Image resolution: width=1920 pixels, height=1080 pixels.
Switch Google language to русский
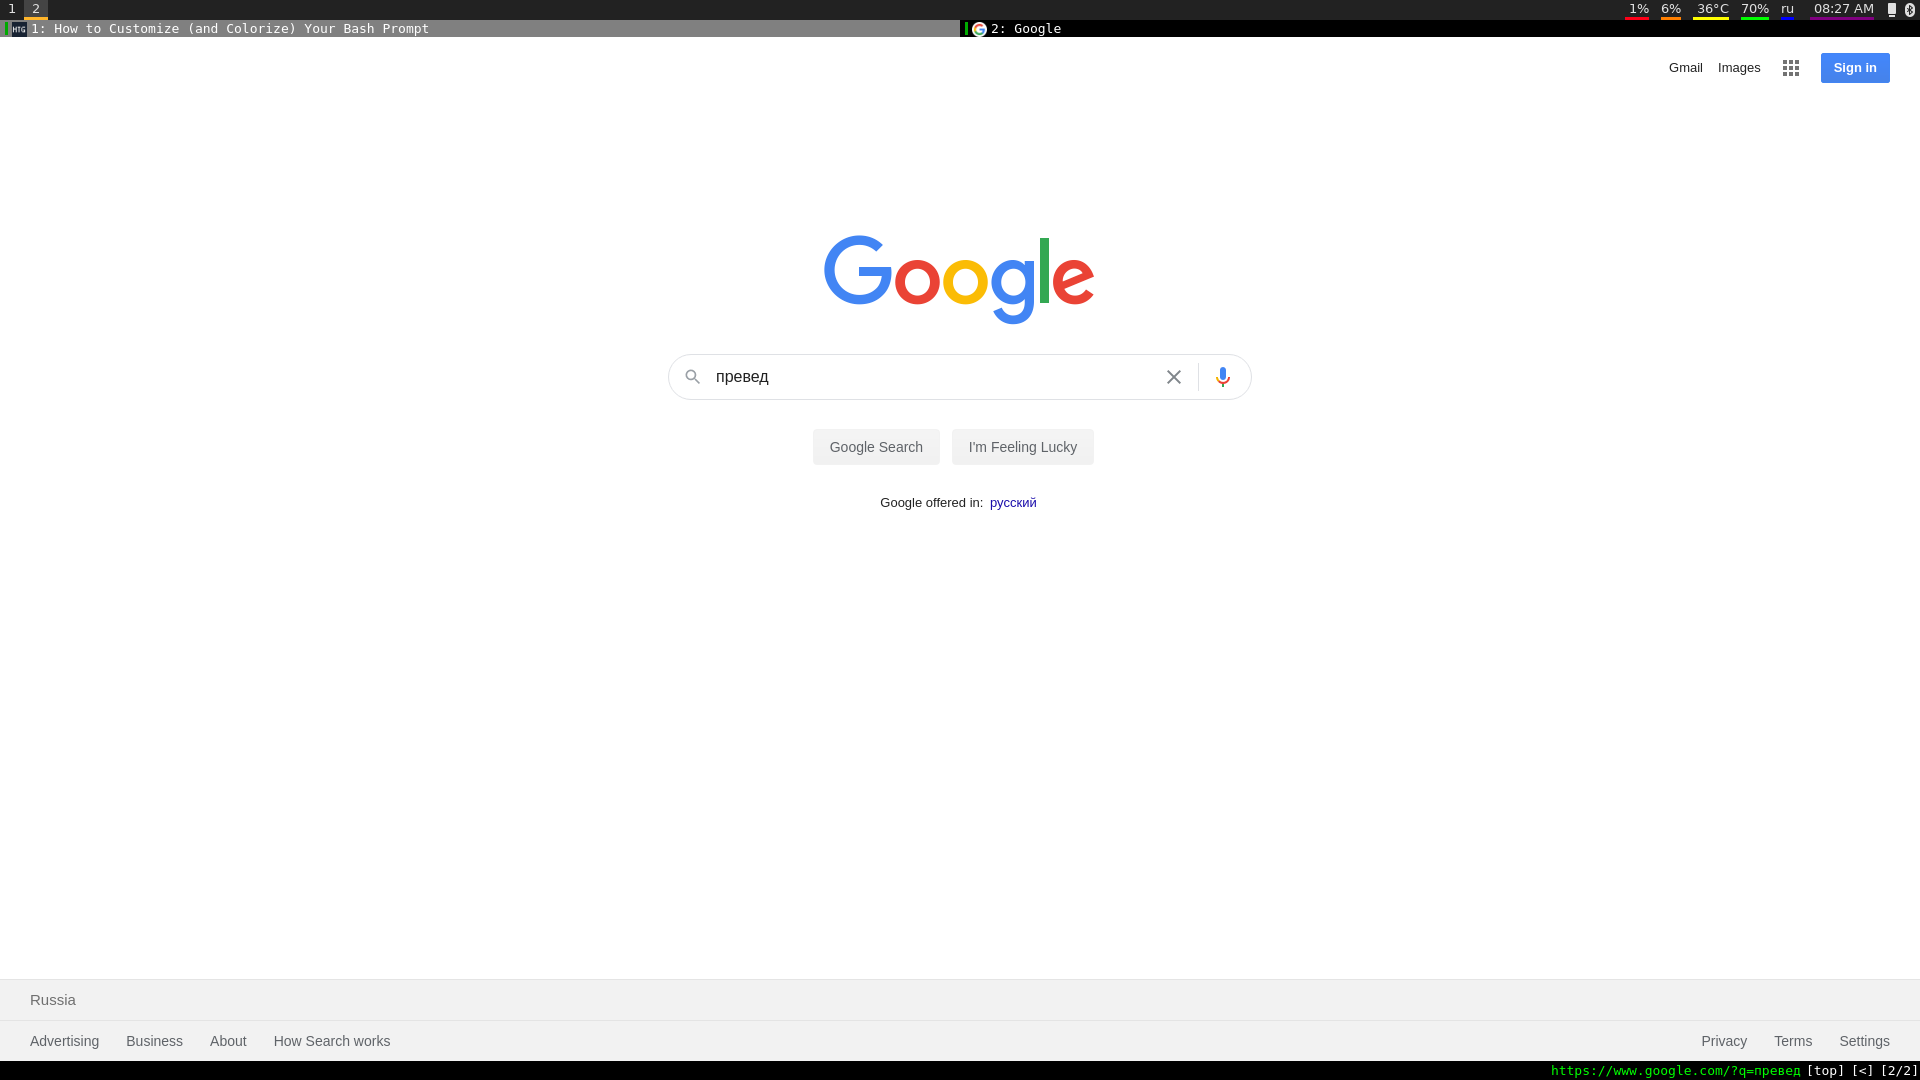pyautogui.click(x=1013, y=503)
